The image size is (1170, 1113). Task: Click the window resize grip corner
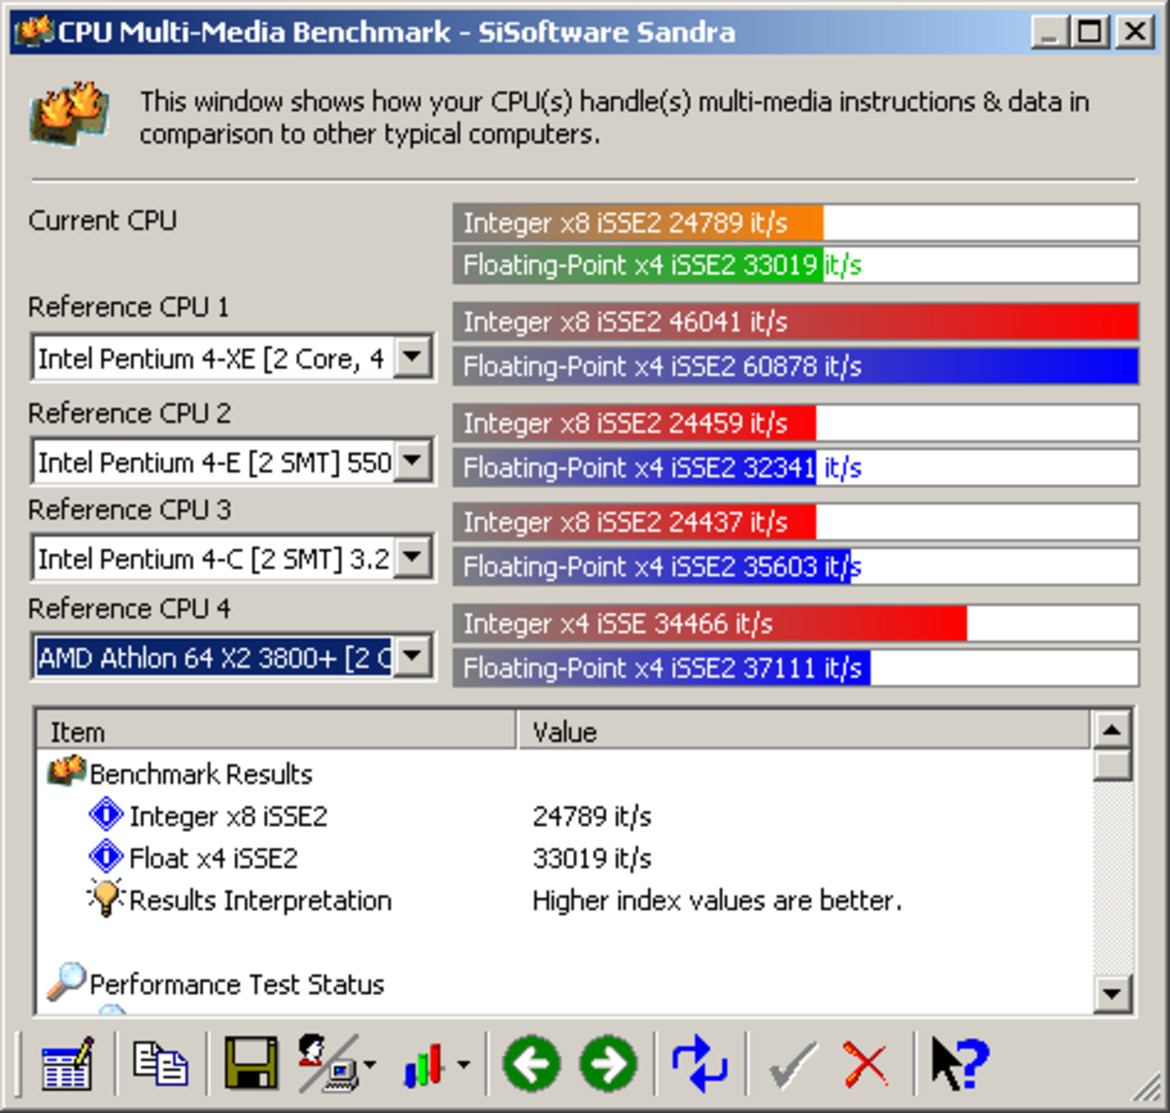point(1148,1089)
